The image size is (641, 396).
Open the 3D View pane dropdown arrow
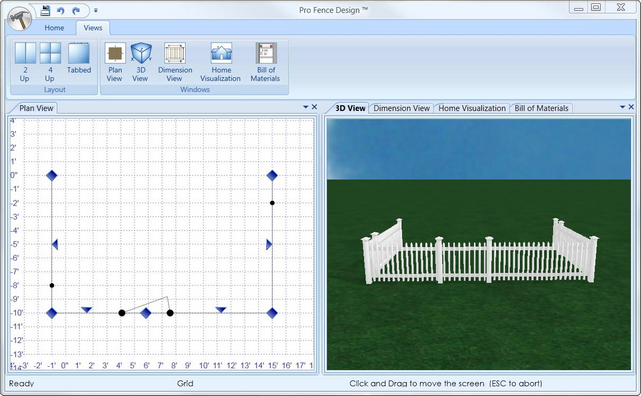point(622,107)
